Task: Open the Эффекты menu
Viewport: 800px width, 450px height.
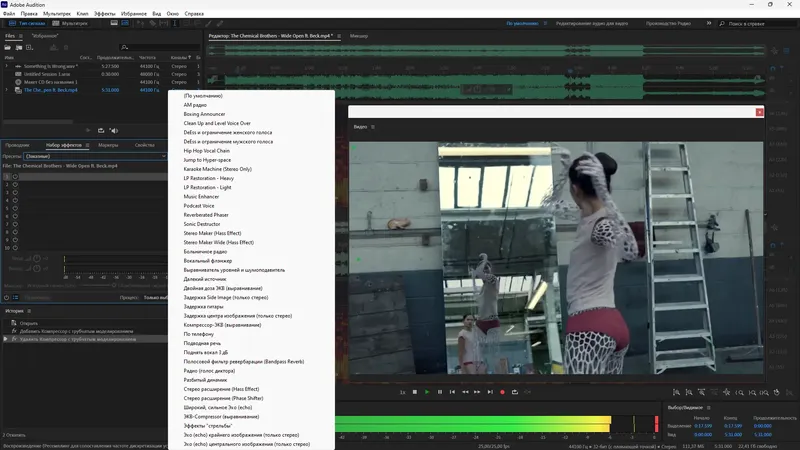Action: (x=105, y=14)
